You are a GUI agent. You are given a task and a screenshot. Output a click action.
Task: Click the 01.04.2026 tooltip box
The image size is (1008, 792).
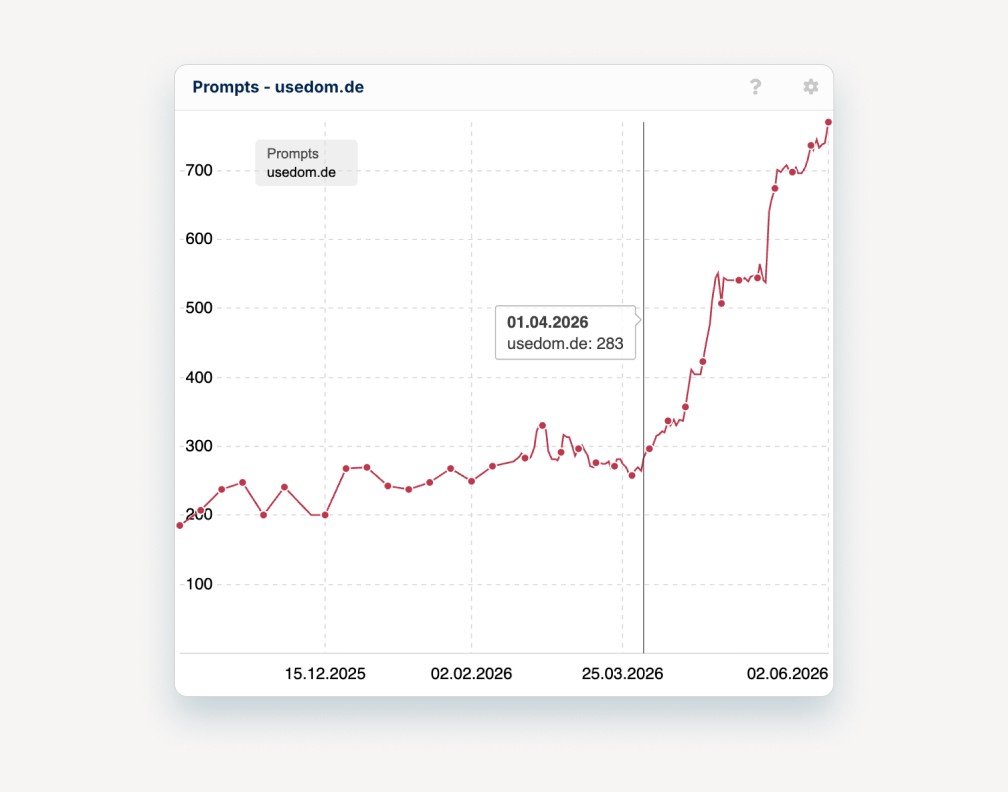[x=565, y=332]
